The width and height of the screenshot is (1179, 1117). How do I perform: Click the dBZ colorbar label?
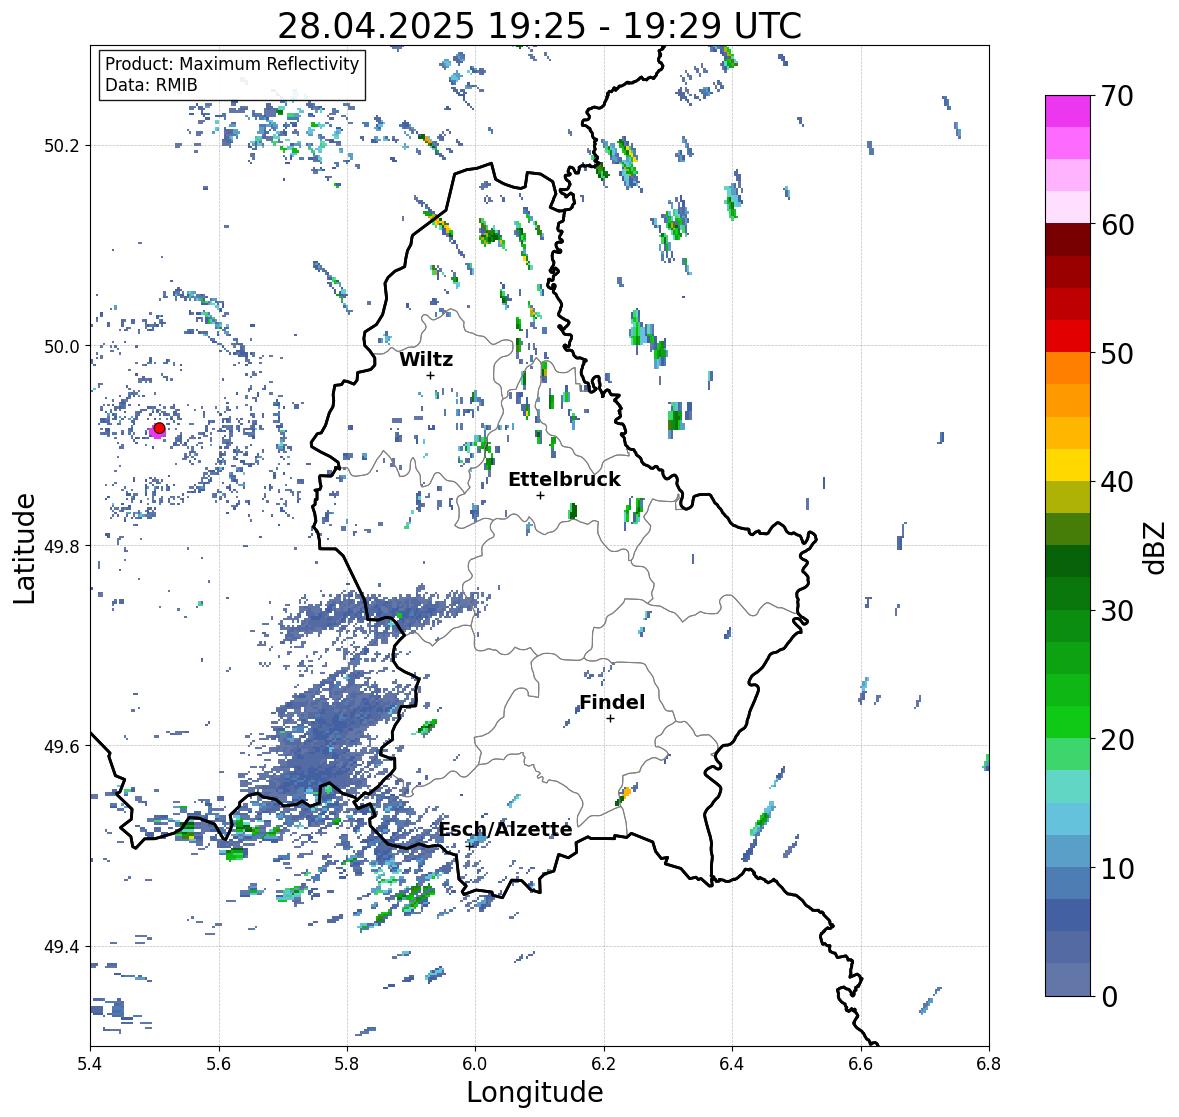pos(1156,546)
